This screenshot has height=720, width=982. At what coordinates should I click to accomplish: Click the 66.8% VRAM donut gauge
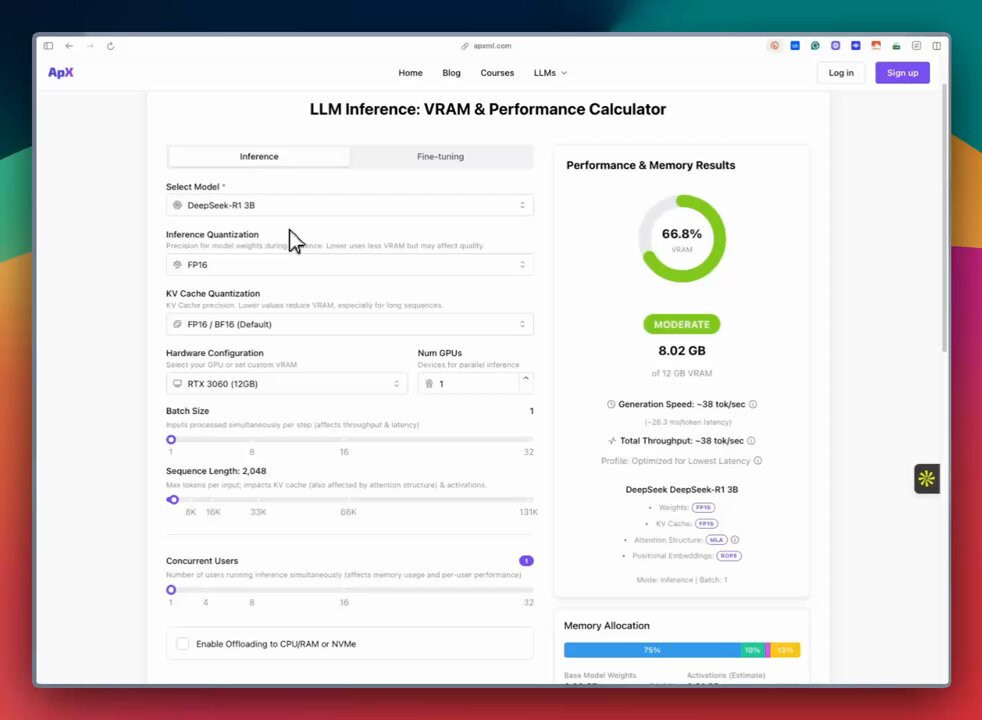(681, 239)
